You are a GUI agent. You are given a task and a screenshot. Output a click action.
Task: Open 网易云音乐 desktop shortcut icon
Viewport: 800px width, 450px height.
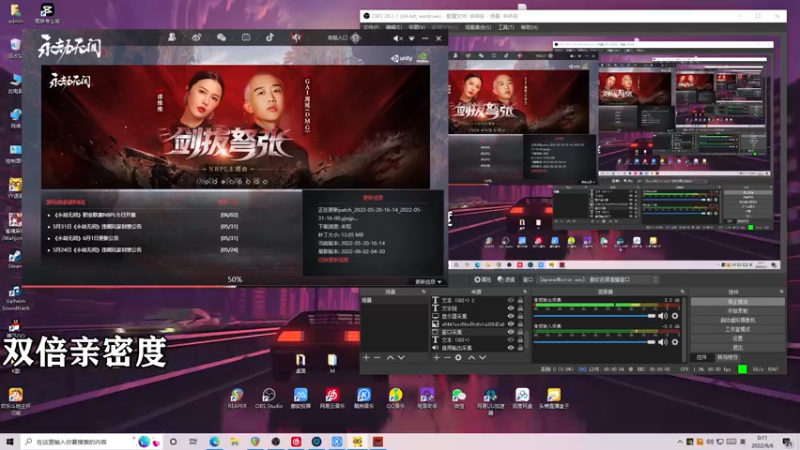(332, 398)
